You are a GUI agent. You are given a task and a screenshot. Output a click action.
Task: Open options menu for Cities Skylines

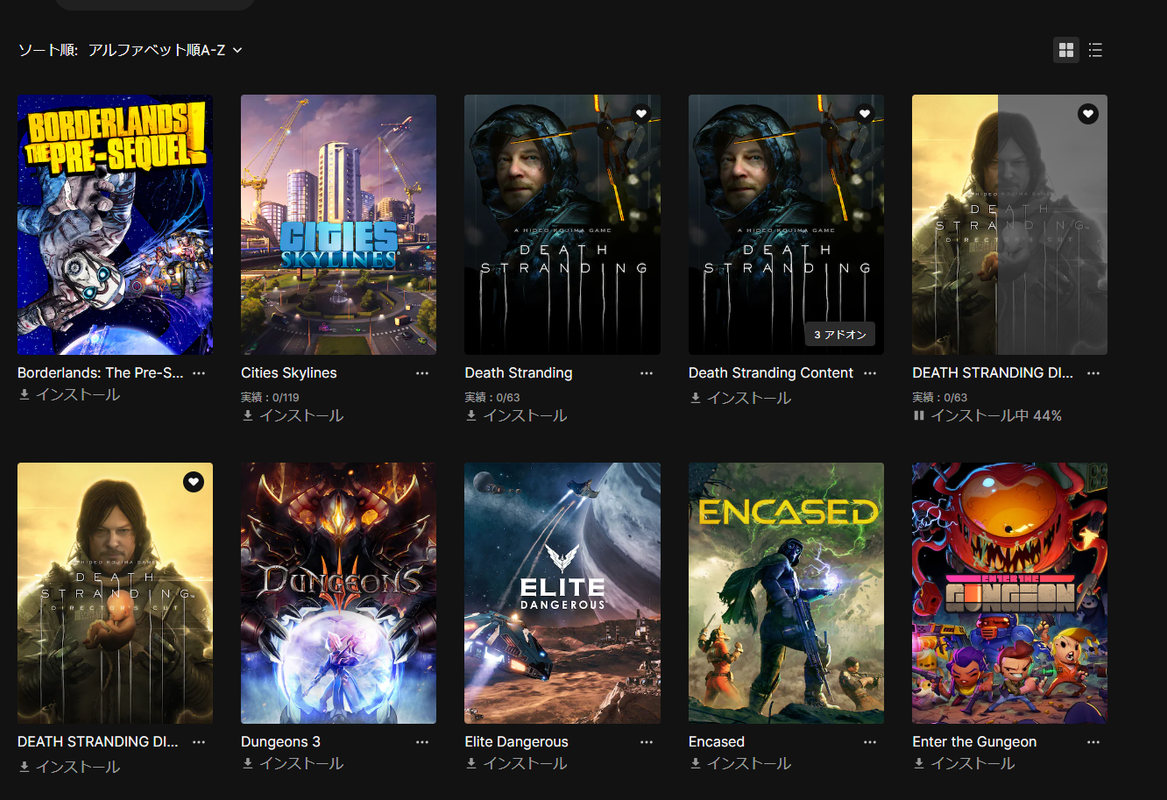(422, 373)
